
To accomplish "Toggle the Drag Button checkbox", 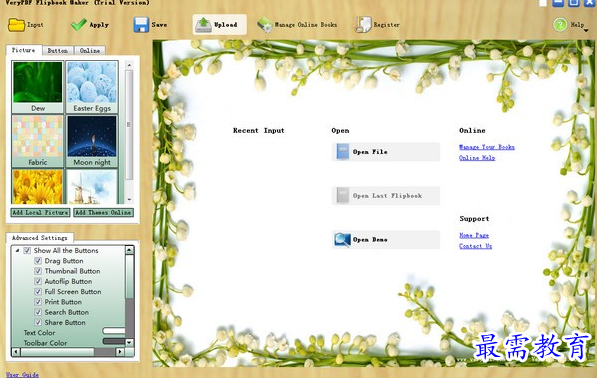I will [x=38, y=261].
